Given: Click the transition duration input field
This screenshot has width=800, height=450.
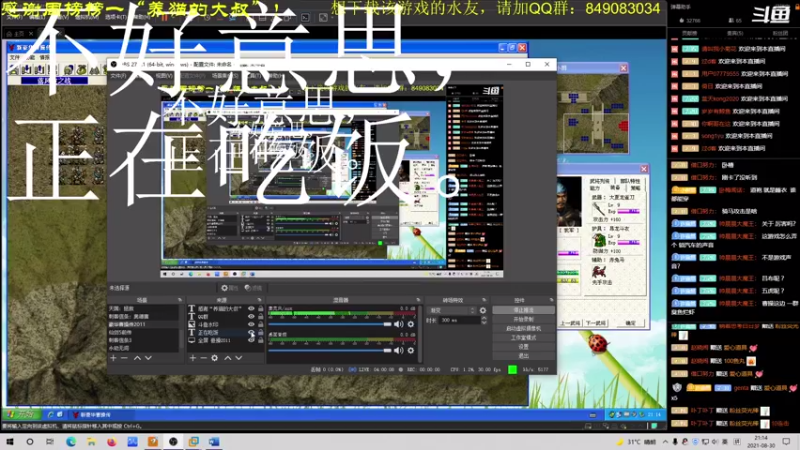Looking at the screenshot, I should 459,320.
